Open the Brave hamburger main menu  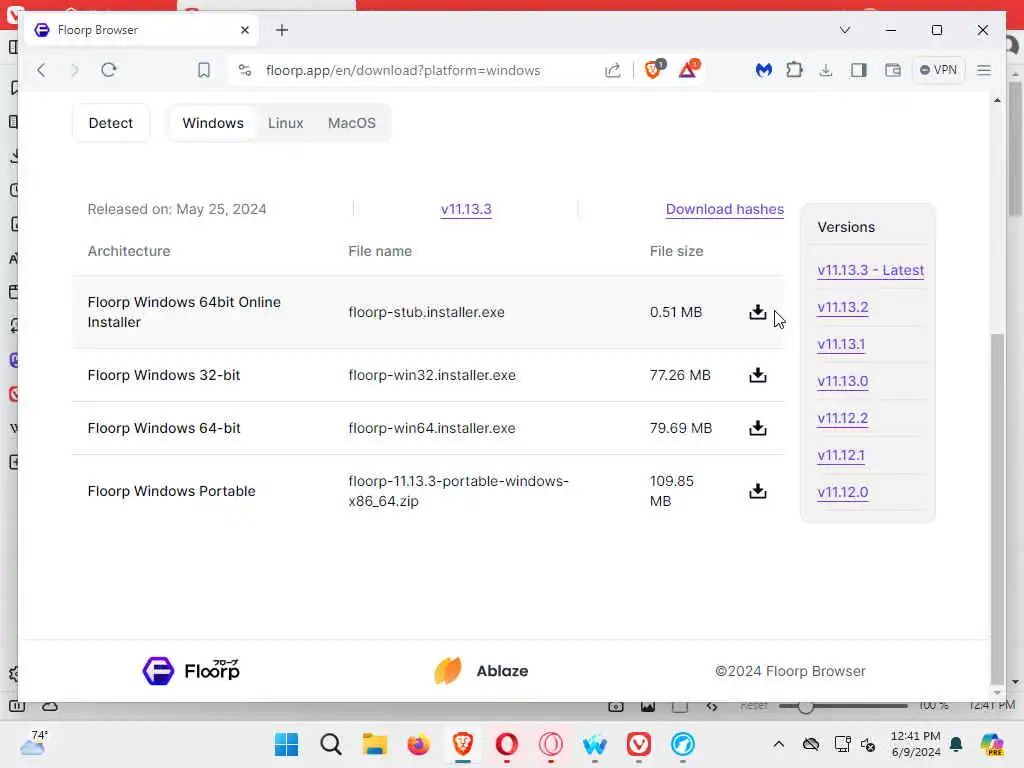[x=984, y=70]
